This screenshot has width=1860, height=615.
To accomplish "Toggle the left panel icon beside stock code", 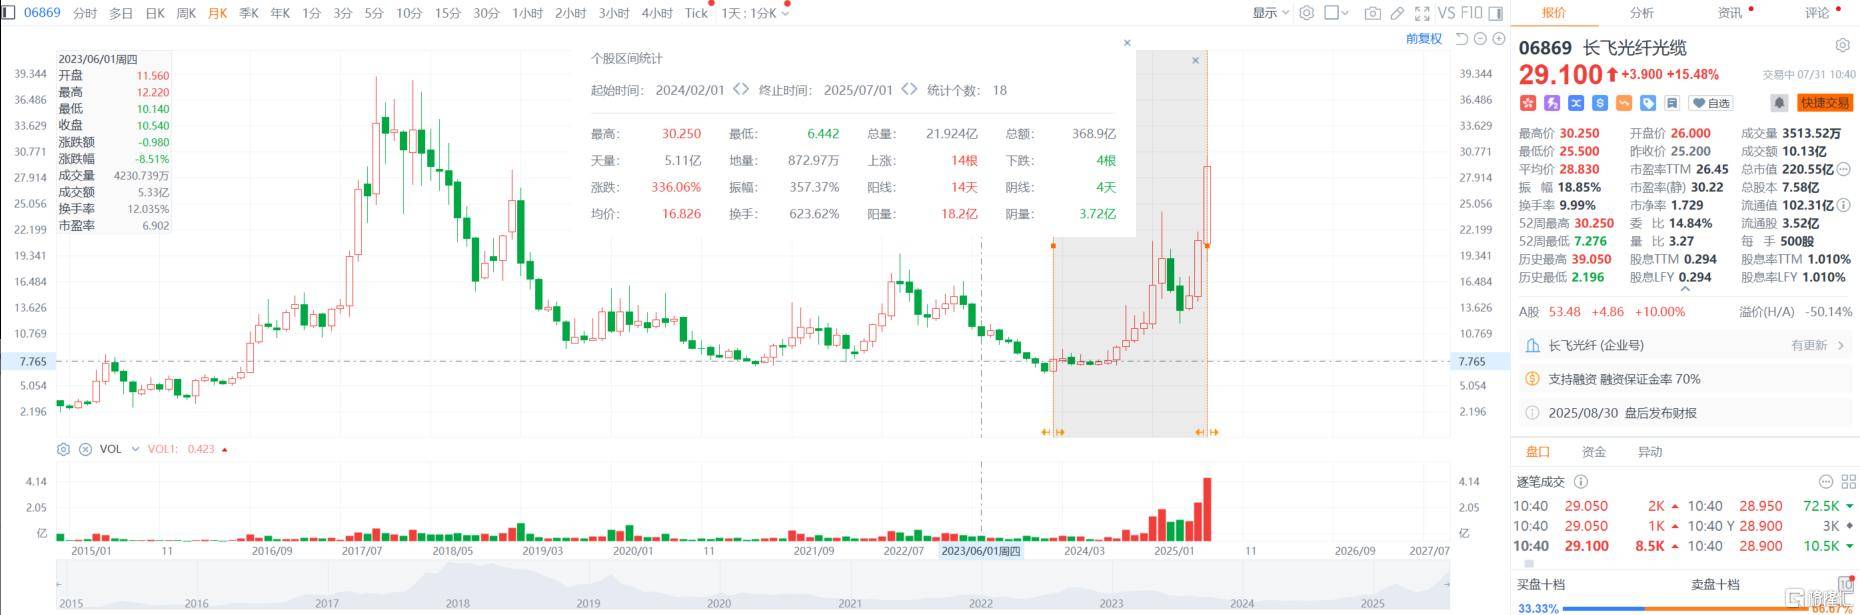I will pyautogui.click(x=9, y=13).
